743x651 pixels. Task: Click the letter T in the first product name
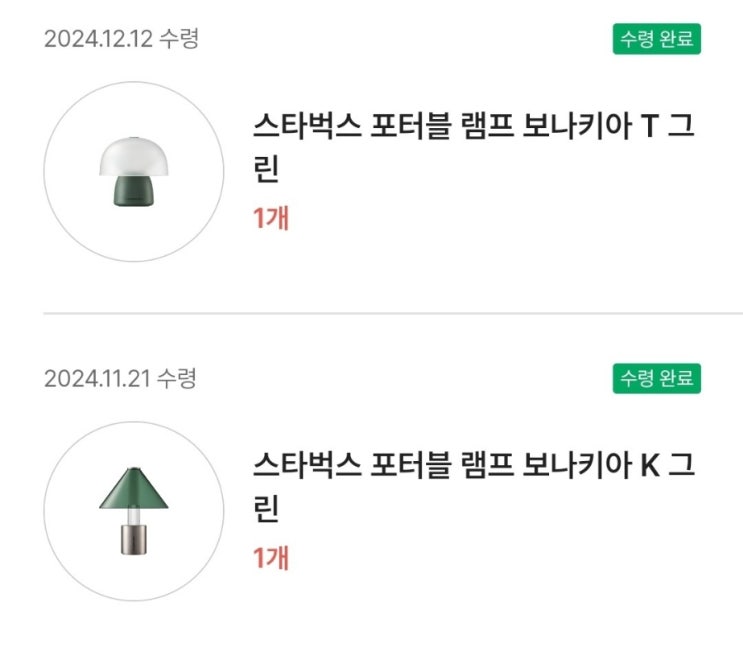coord(650,126)
